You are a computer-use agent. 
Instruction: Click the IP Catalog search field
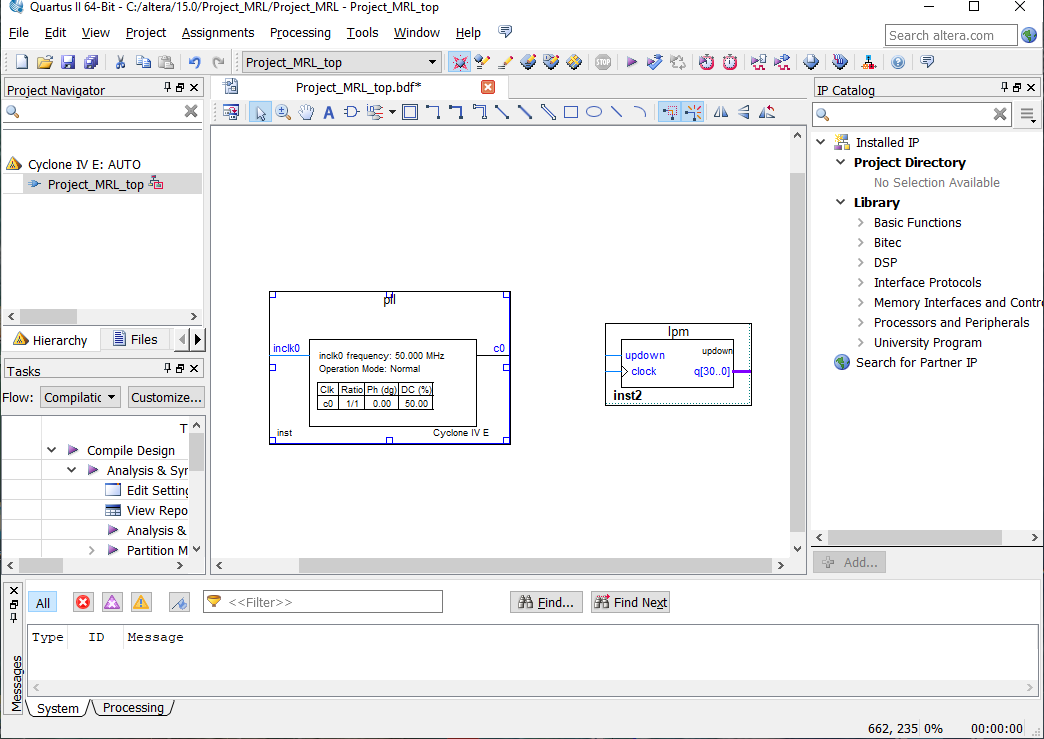912,114
